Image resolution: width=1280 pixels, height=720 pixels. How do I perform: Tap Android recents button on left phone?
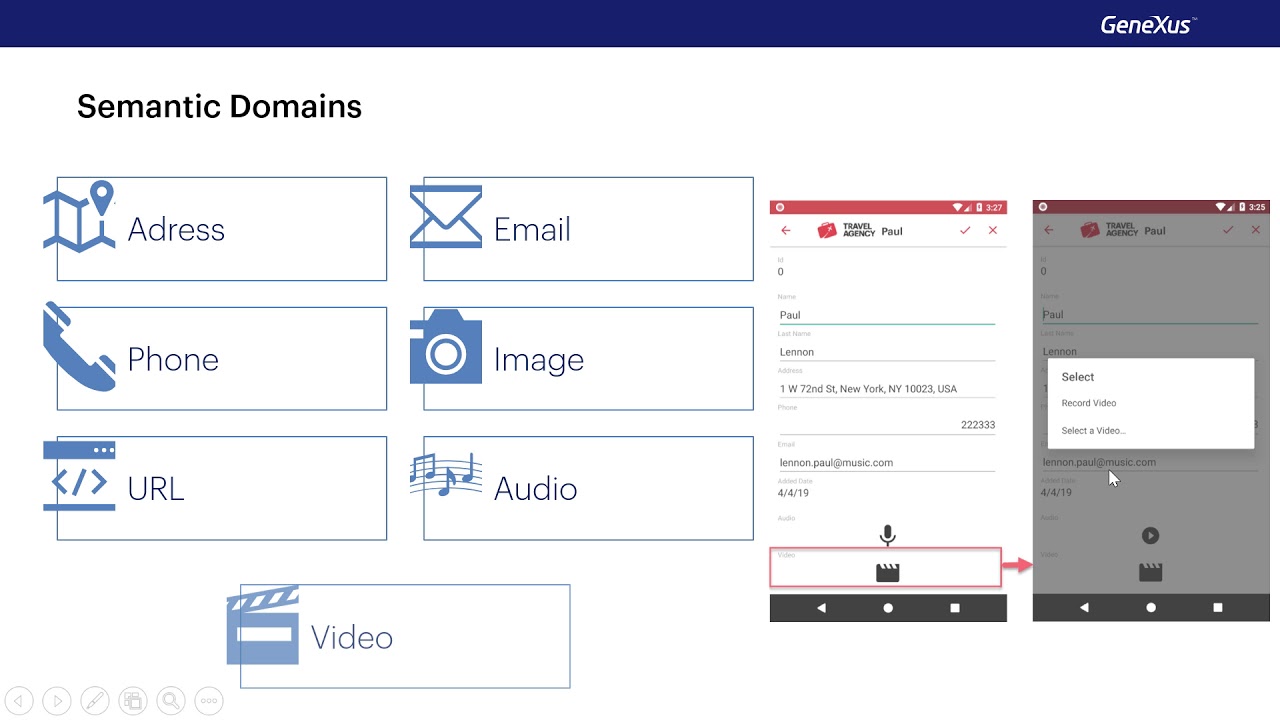click(x=955, y=608)
